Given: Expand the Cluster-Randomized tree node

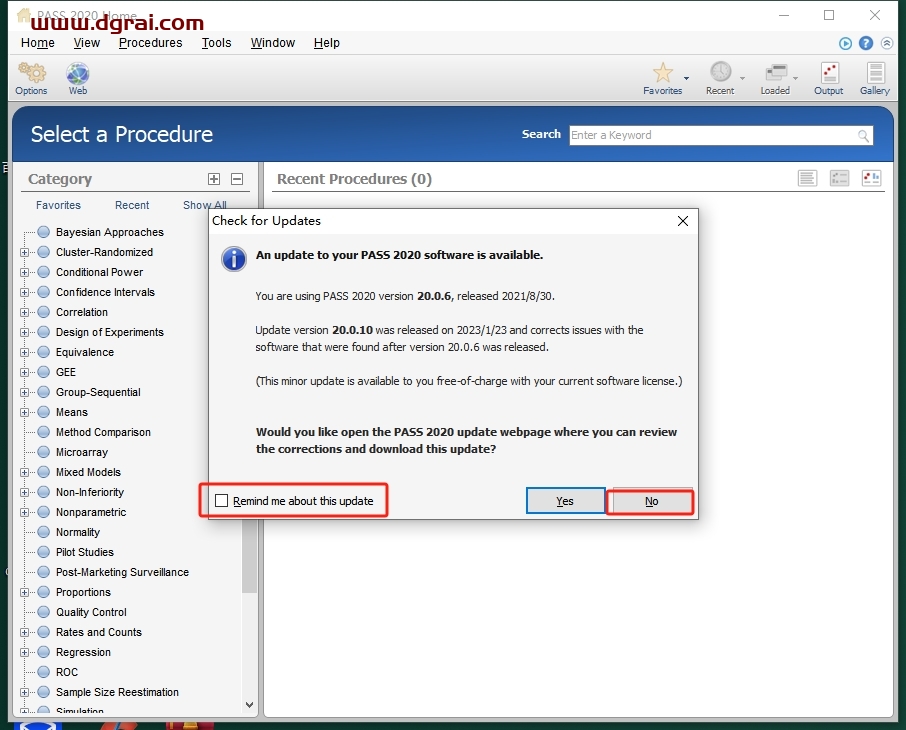Looking at the screenshot, I should [24, 253].
